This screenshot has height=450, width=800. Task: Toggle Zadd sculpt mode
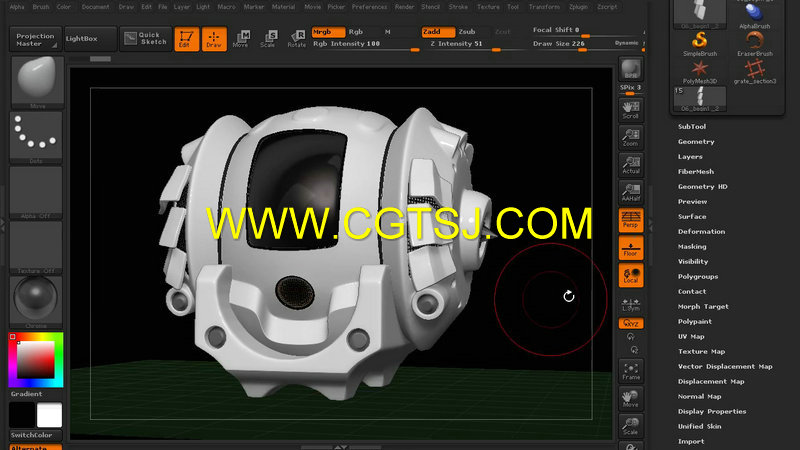pyautogui.click(x=438, y=32)
